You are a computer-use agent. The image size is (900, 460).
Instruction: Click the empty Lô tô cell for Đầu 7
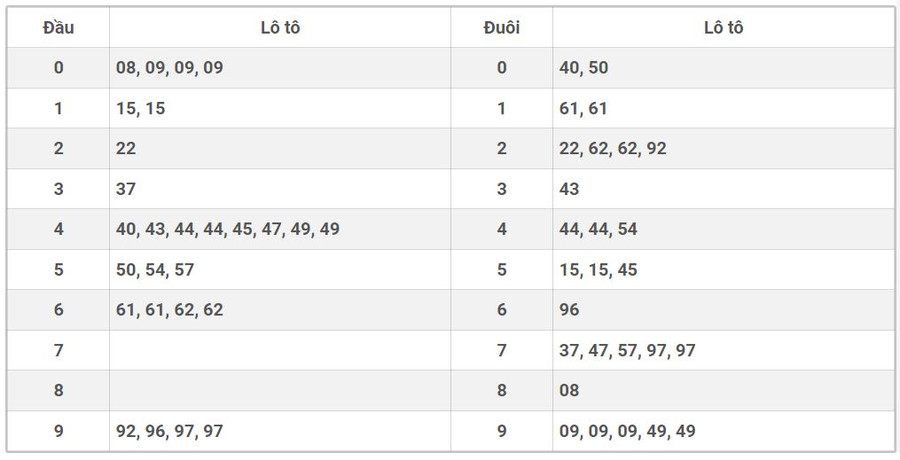pos(279,350)
